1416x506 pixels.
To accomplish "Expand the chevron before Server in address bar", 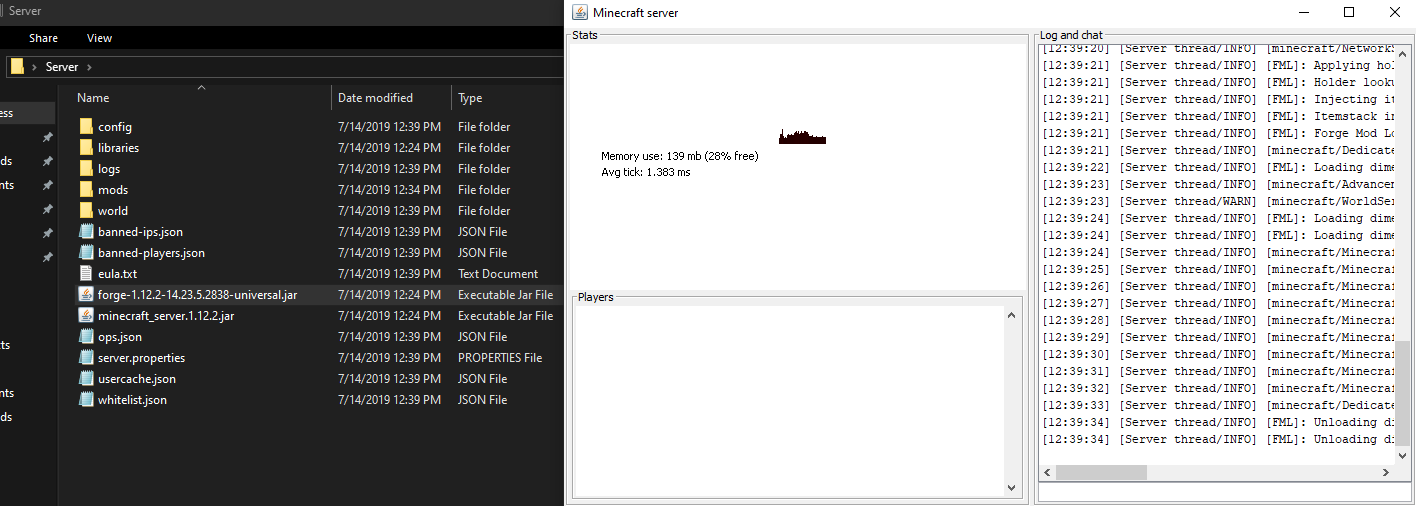I will (x=35, y=67).
